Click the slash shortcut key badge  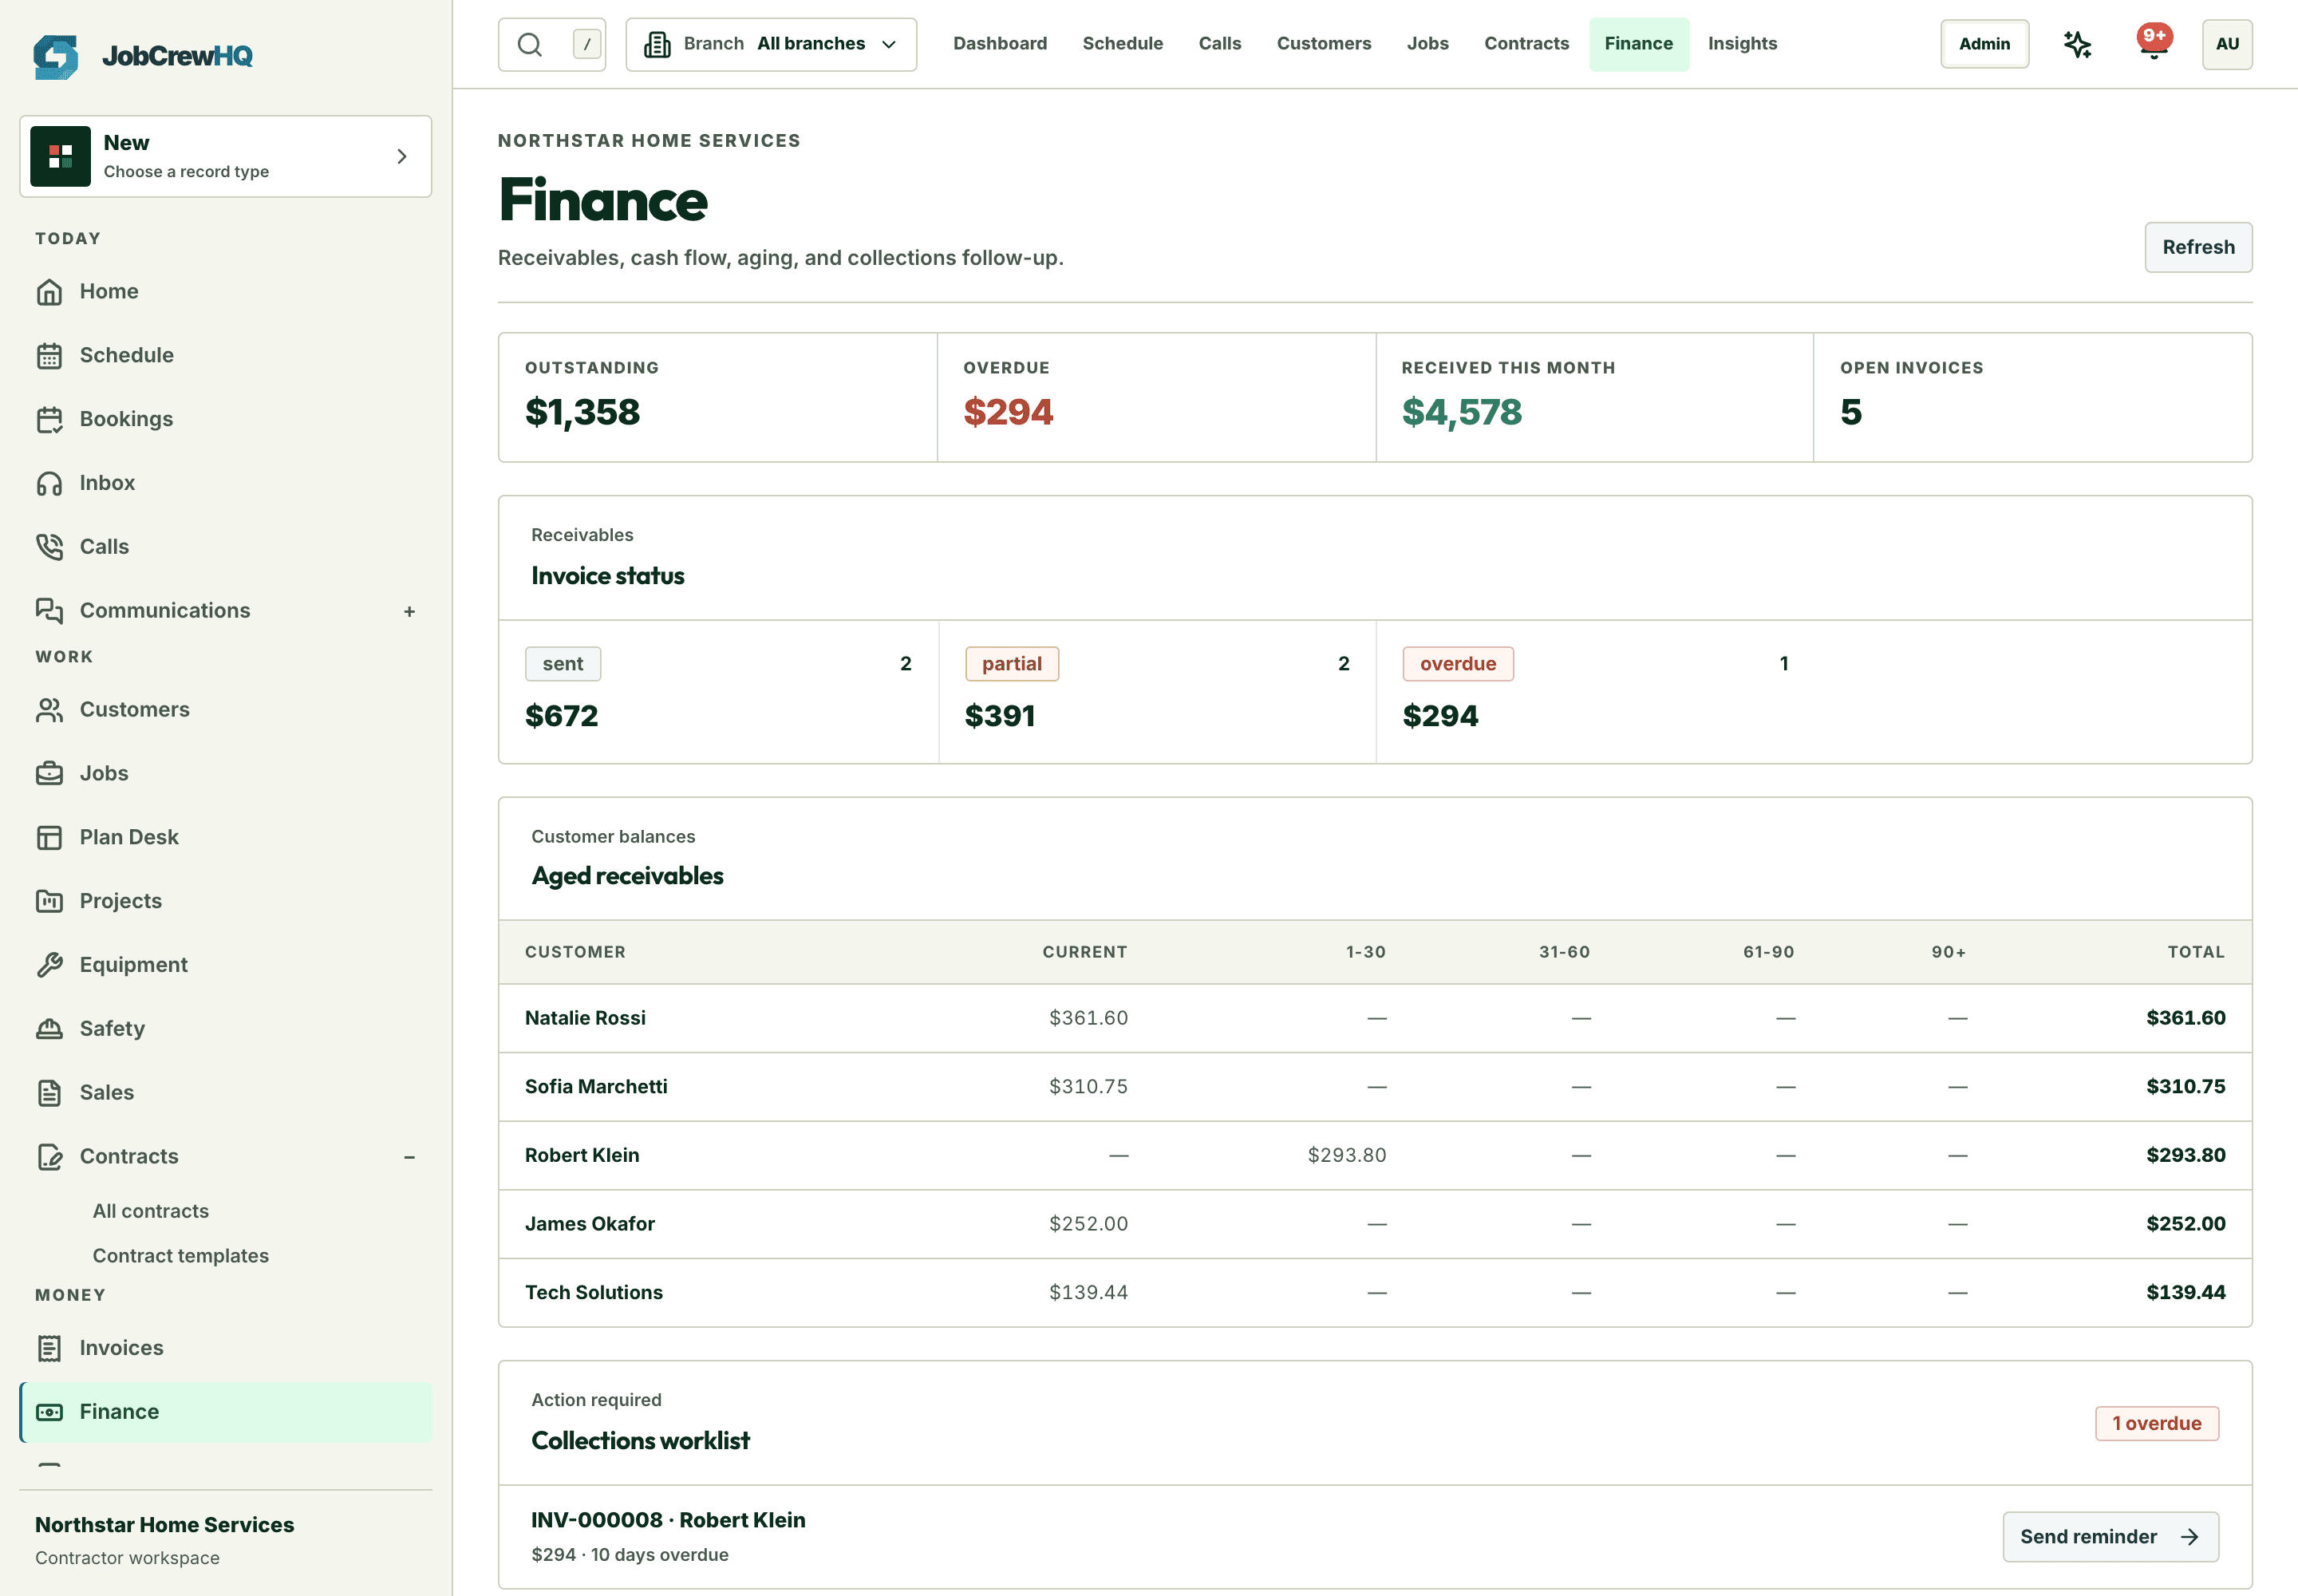587,44
